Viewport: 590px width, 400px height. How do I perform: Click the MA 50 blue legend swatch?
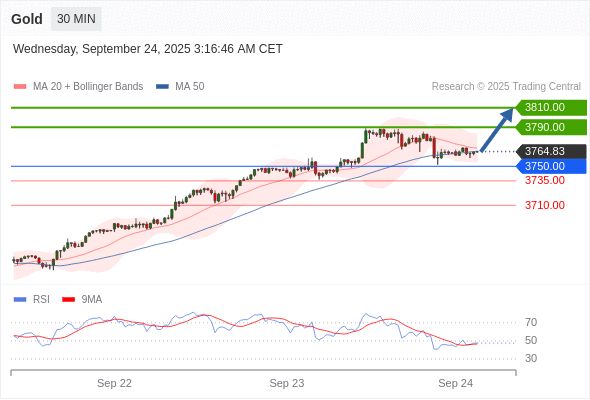tap(162, 87)
